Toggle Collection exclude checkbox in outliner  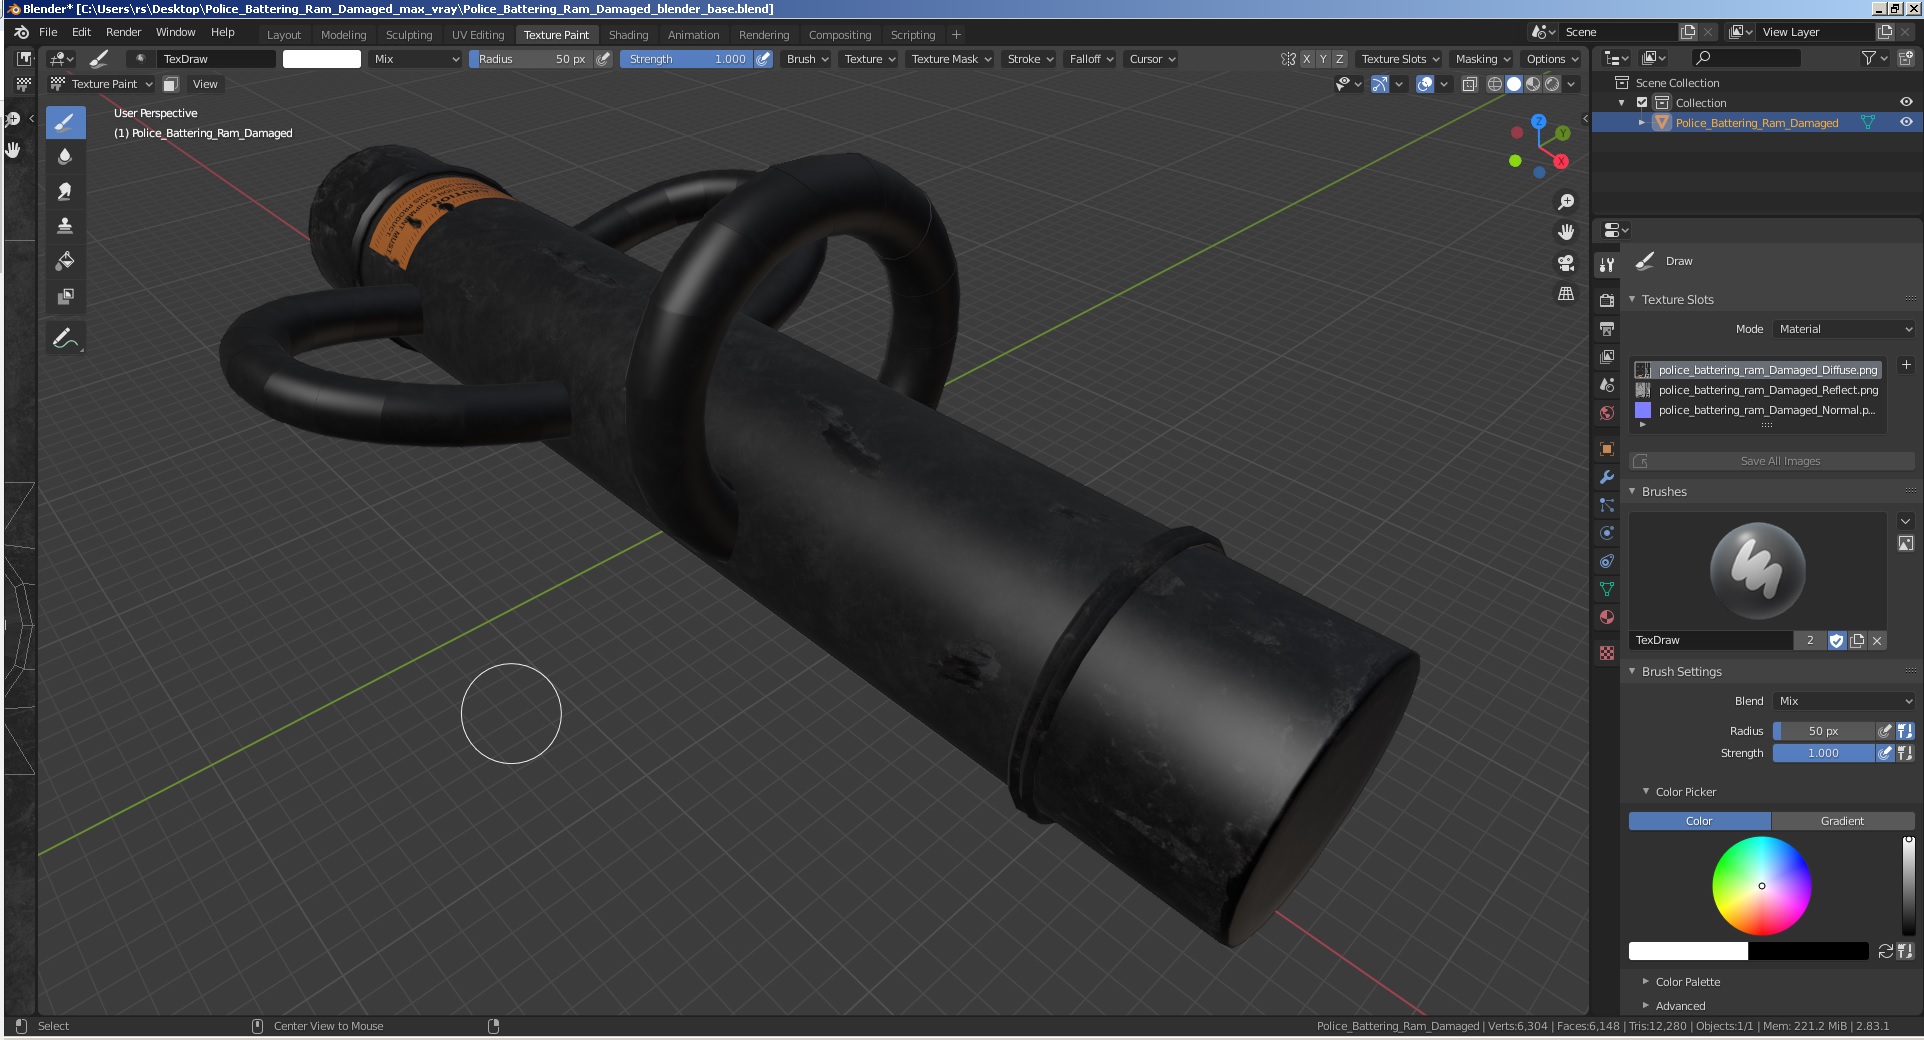[x=1642, y=103]
